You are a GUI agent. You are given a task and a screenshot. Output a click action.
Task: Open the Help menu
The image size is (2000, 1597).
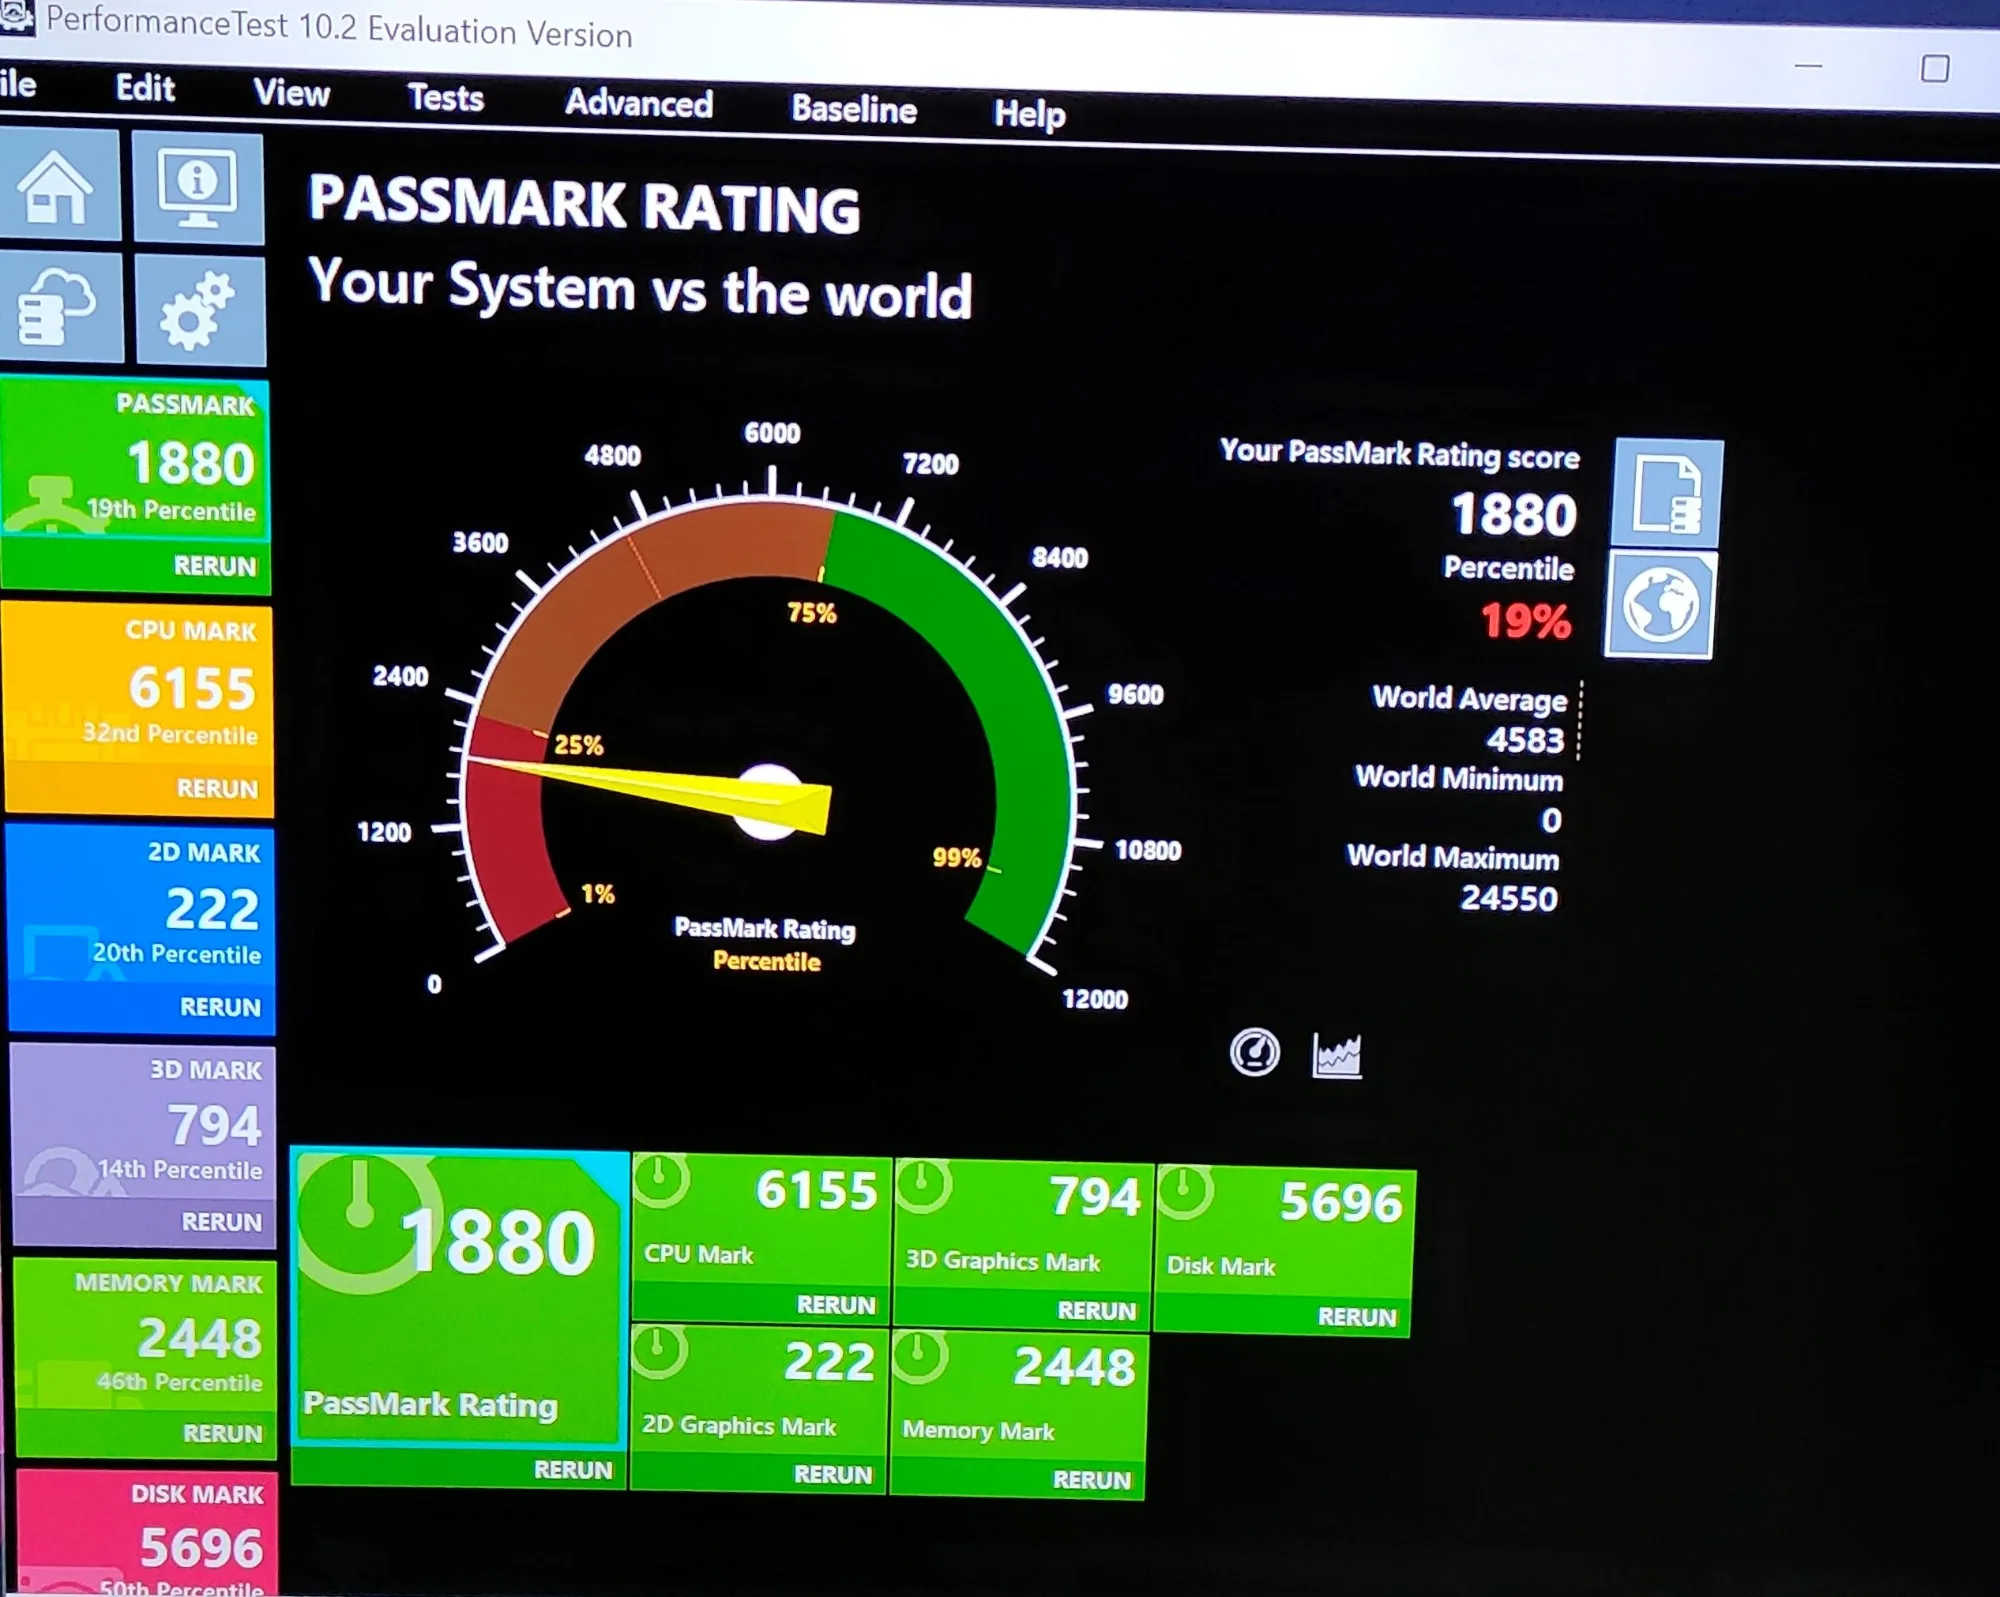1029,113
